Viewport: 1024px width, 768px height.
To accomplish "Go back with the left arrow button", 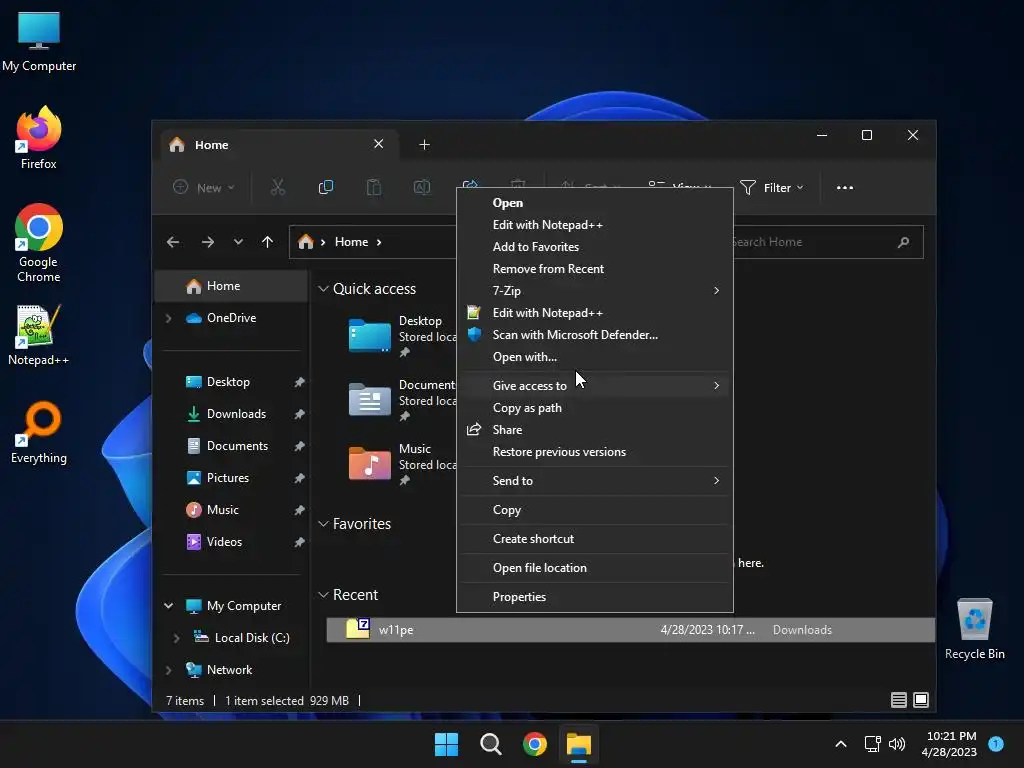I will [x=172, y=242].
